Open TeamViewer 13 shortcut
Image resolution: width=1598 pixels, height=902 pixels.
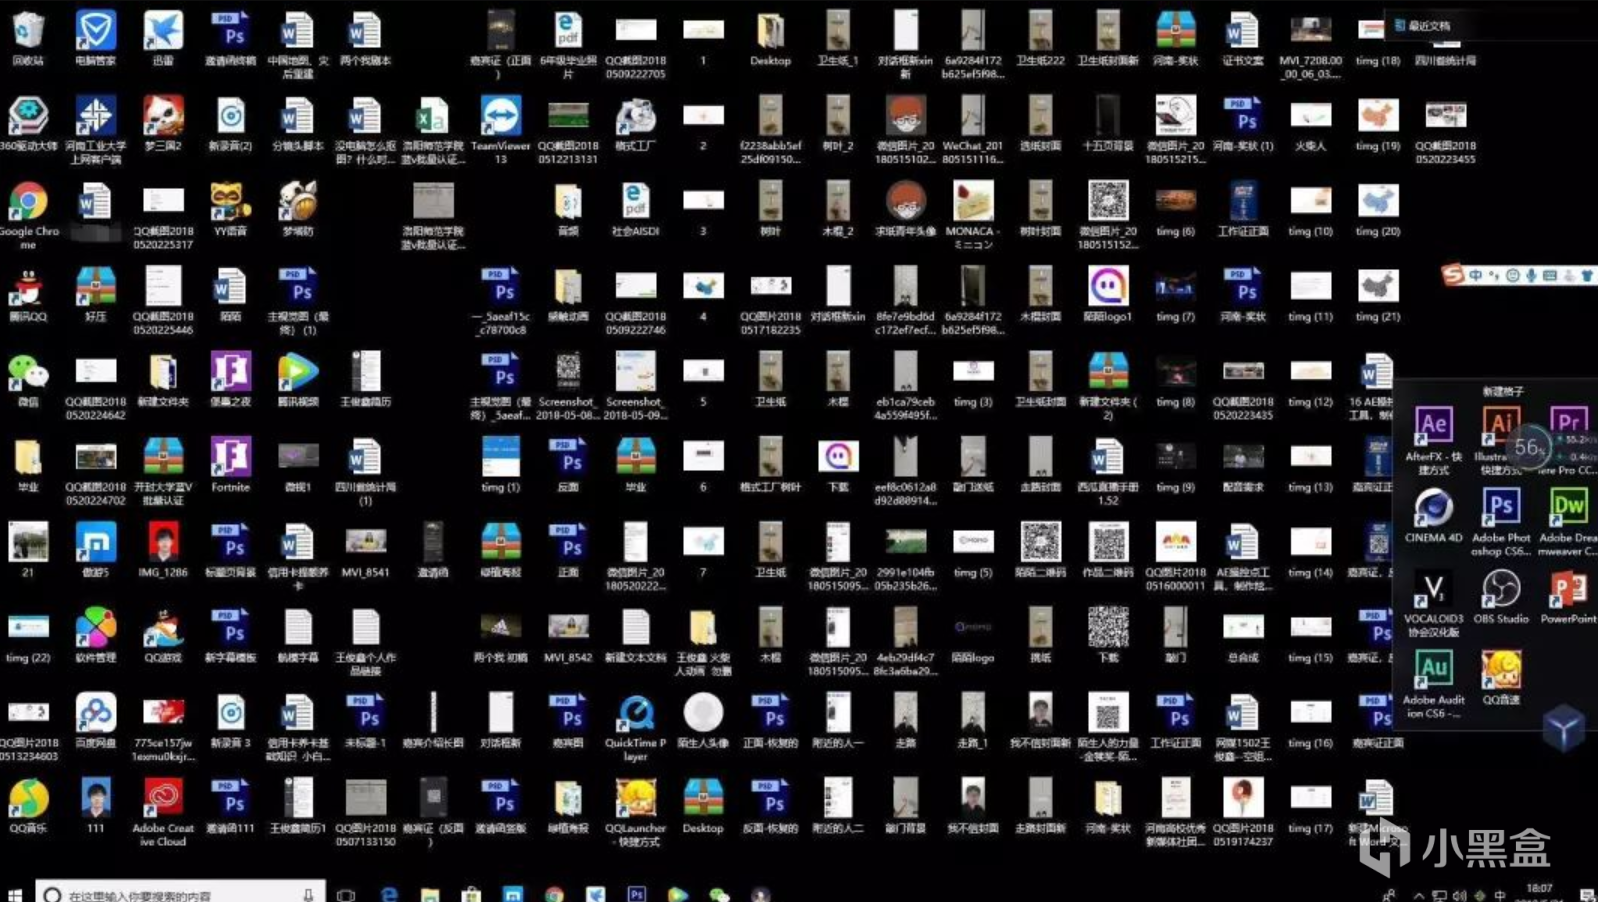tap(501, 129)
